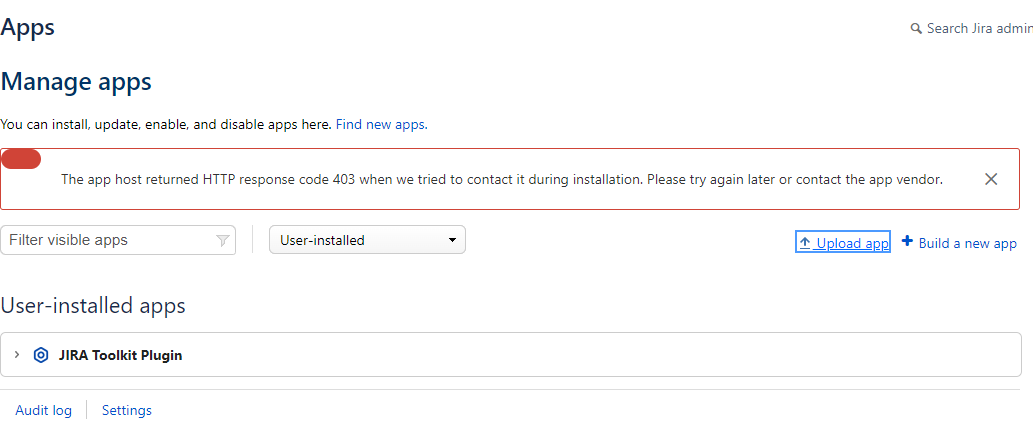Click the funnel filter icon

(223, 241)
